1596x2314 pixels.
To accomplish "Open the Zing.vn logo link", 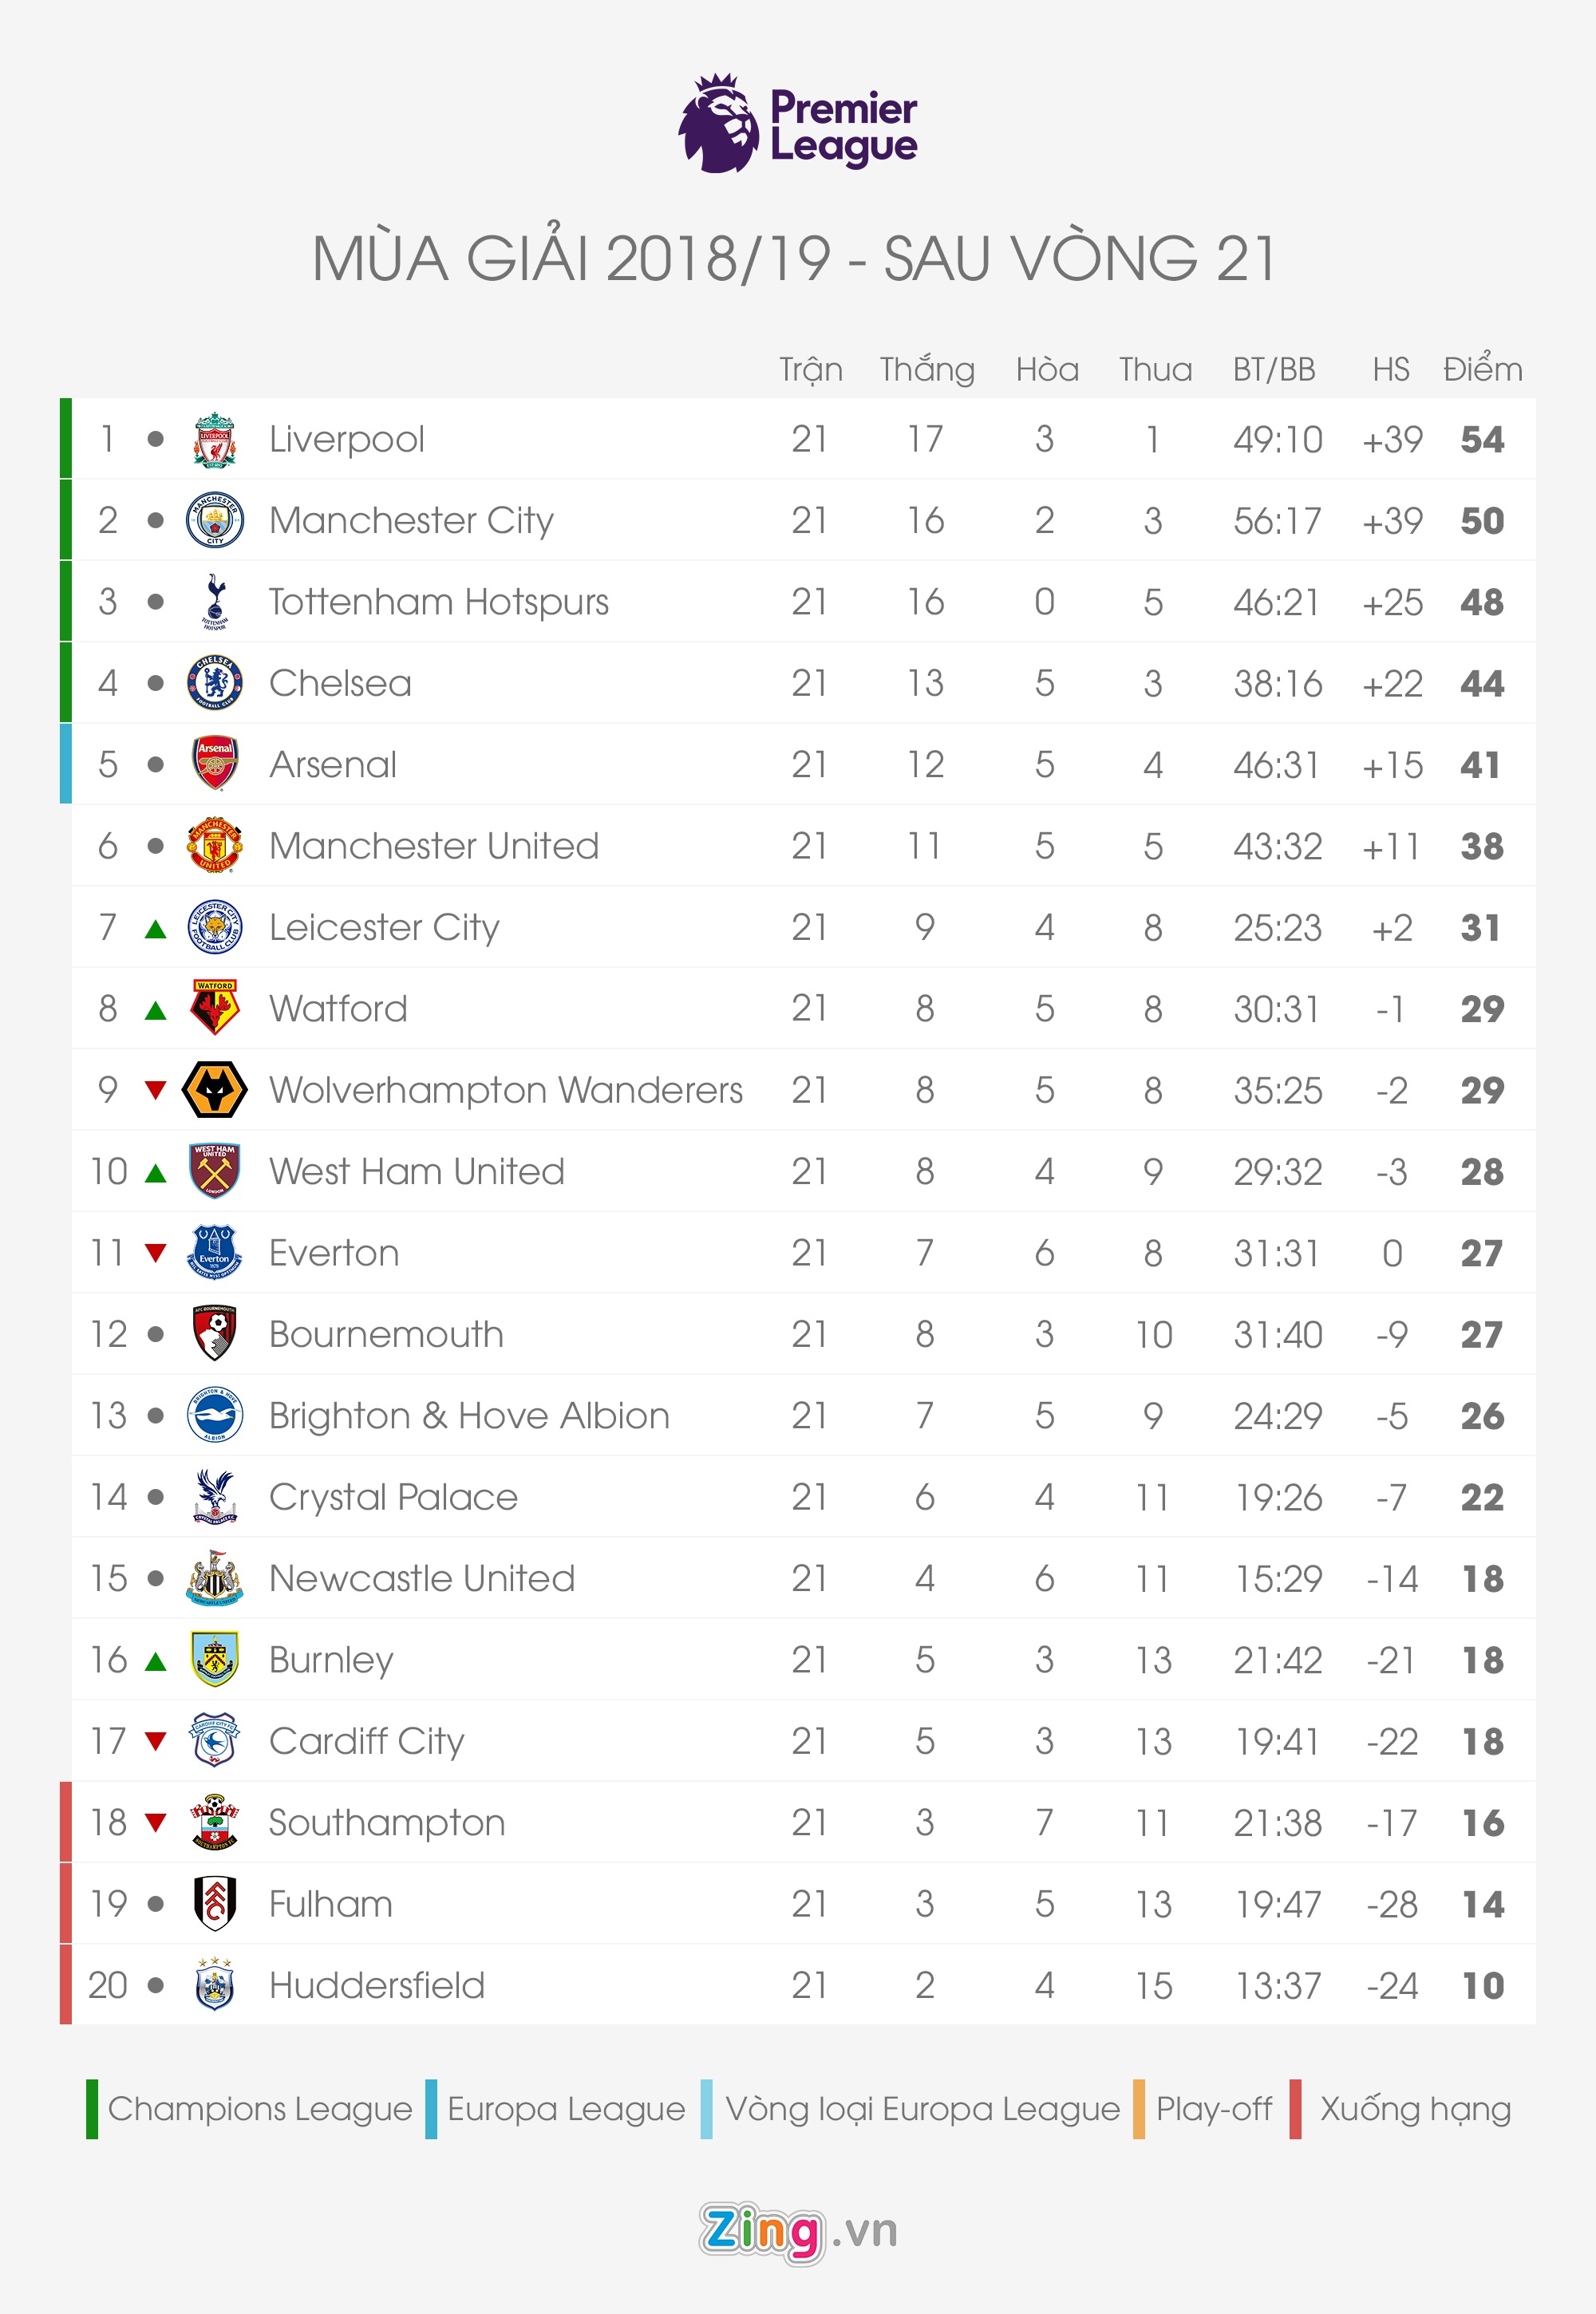I will coord(797,2231).
